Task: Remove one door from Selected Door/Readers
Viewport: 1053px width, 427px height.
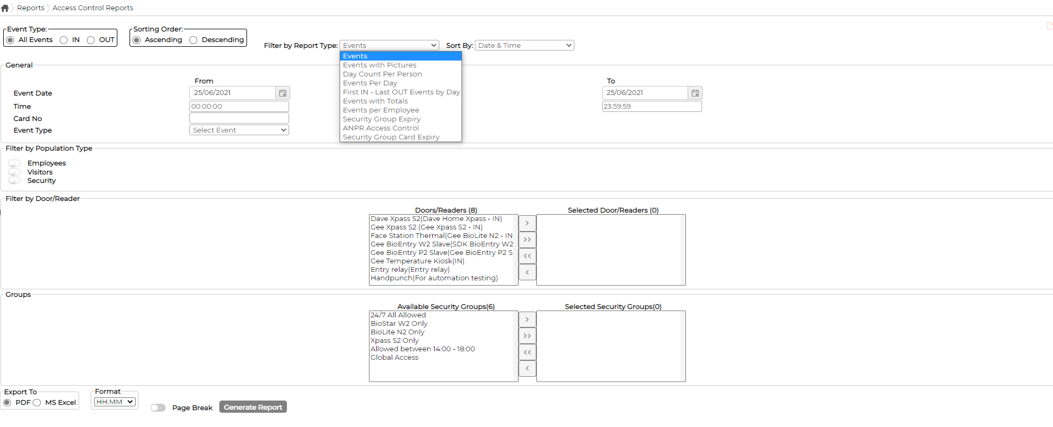Action: pyautogui.click(x=527, y=273)
